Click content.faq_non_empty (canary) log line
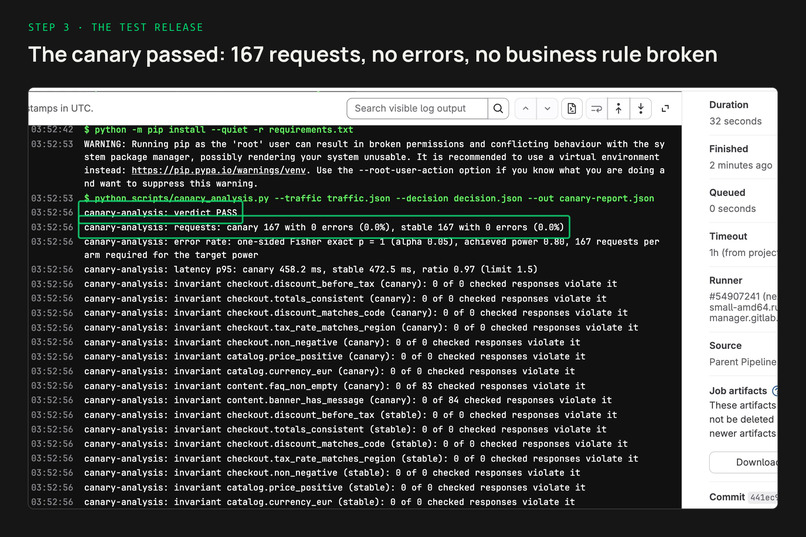This screenshot has width=806, height=537. (335, 386)
